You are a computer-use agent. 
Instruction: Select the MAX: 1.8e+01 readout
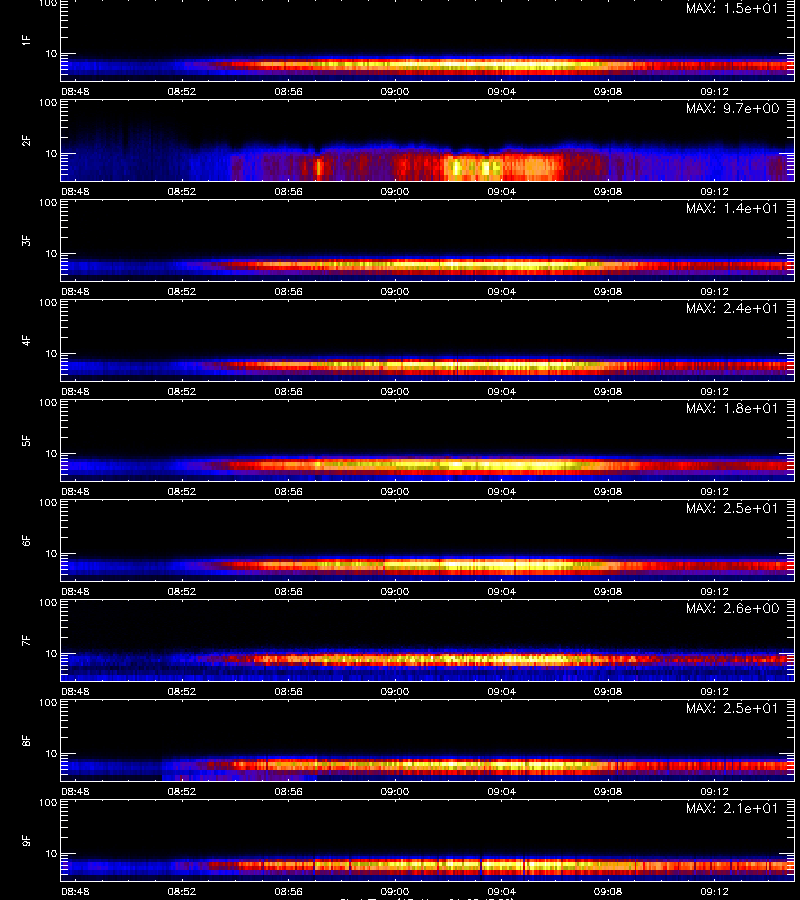[732, 408]
